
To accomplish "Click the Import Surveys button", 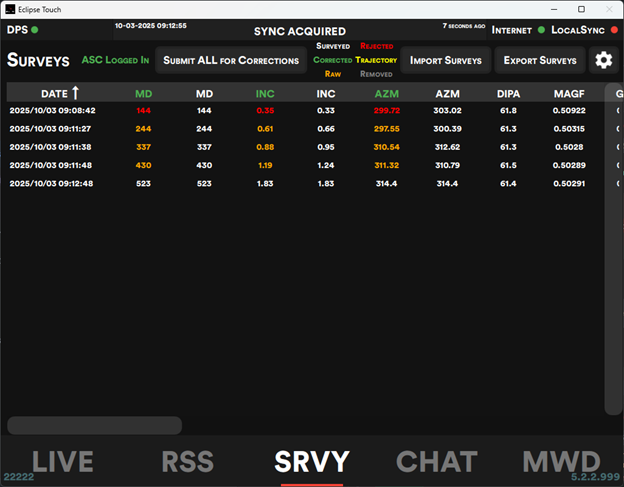I will point(446,60).
